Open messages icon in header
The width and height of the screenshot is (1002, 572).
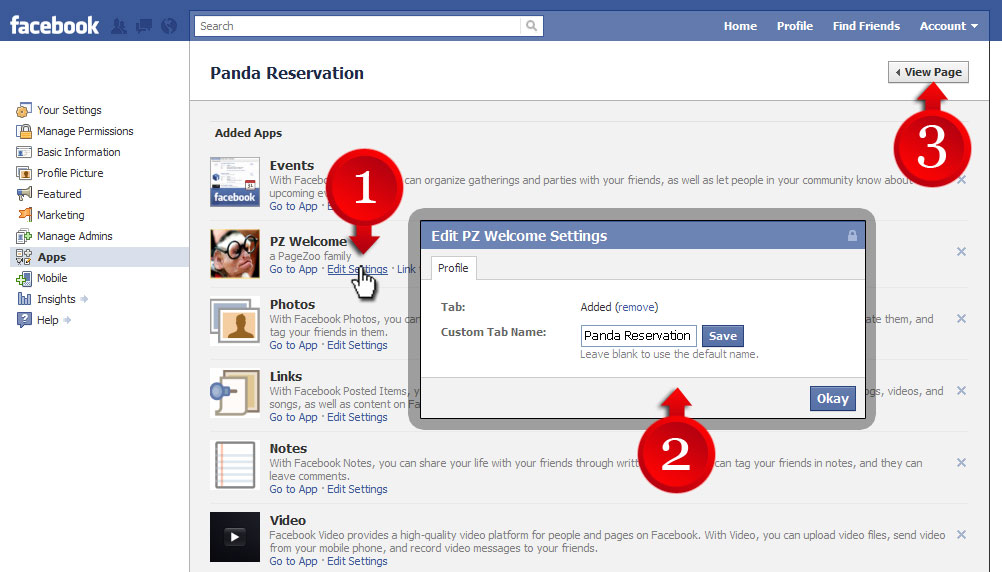pos(144,26)
